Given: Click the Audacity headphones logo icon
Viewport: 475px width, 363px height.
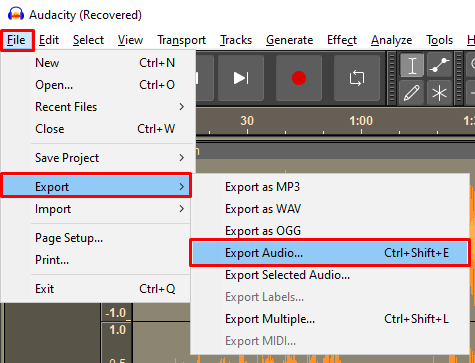Looking at the screenshot, I should pos(16,14).
